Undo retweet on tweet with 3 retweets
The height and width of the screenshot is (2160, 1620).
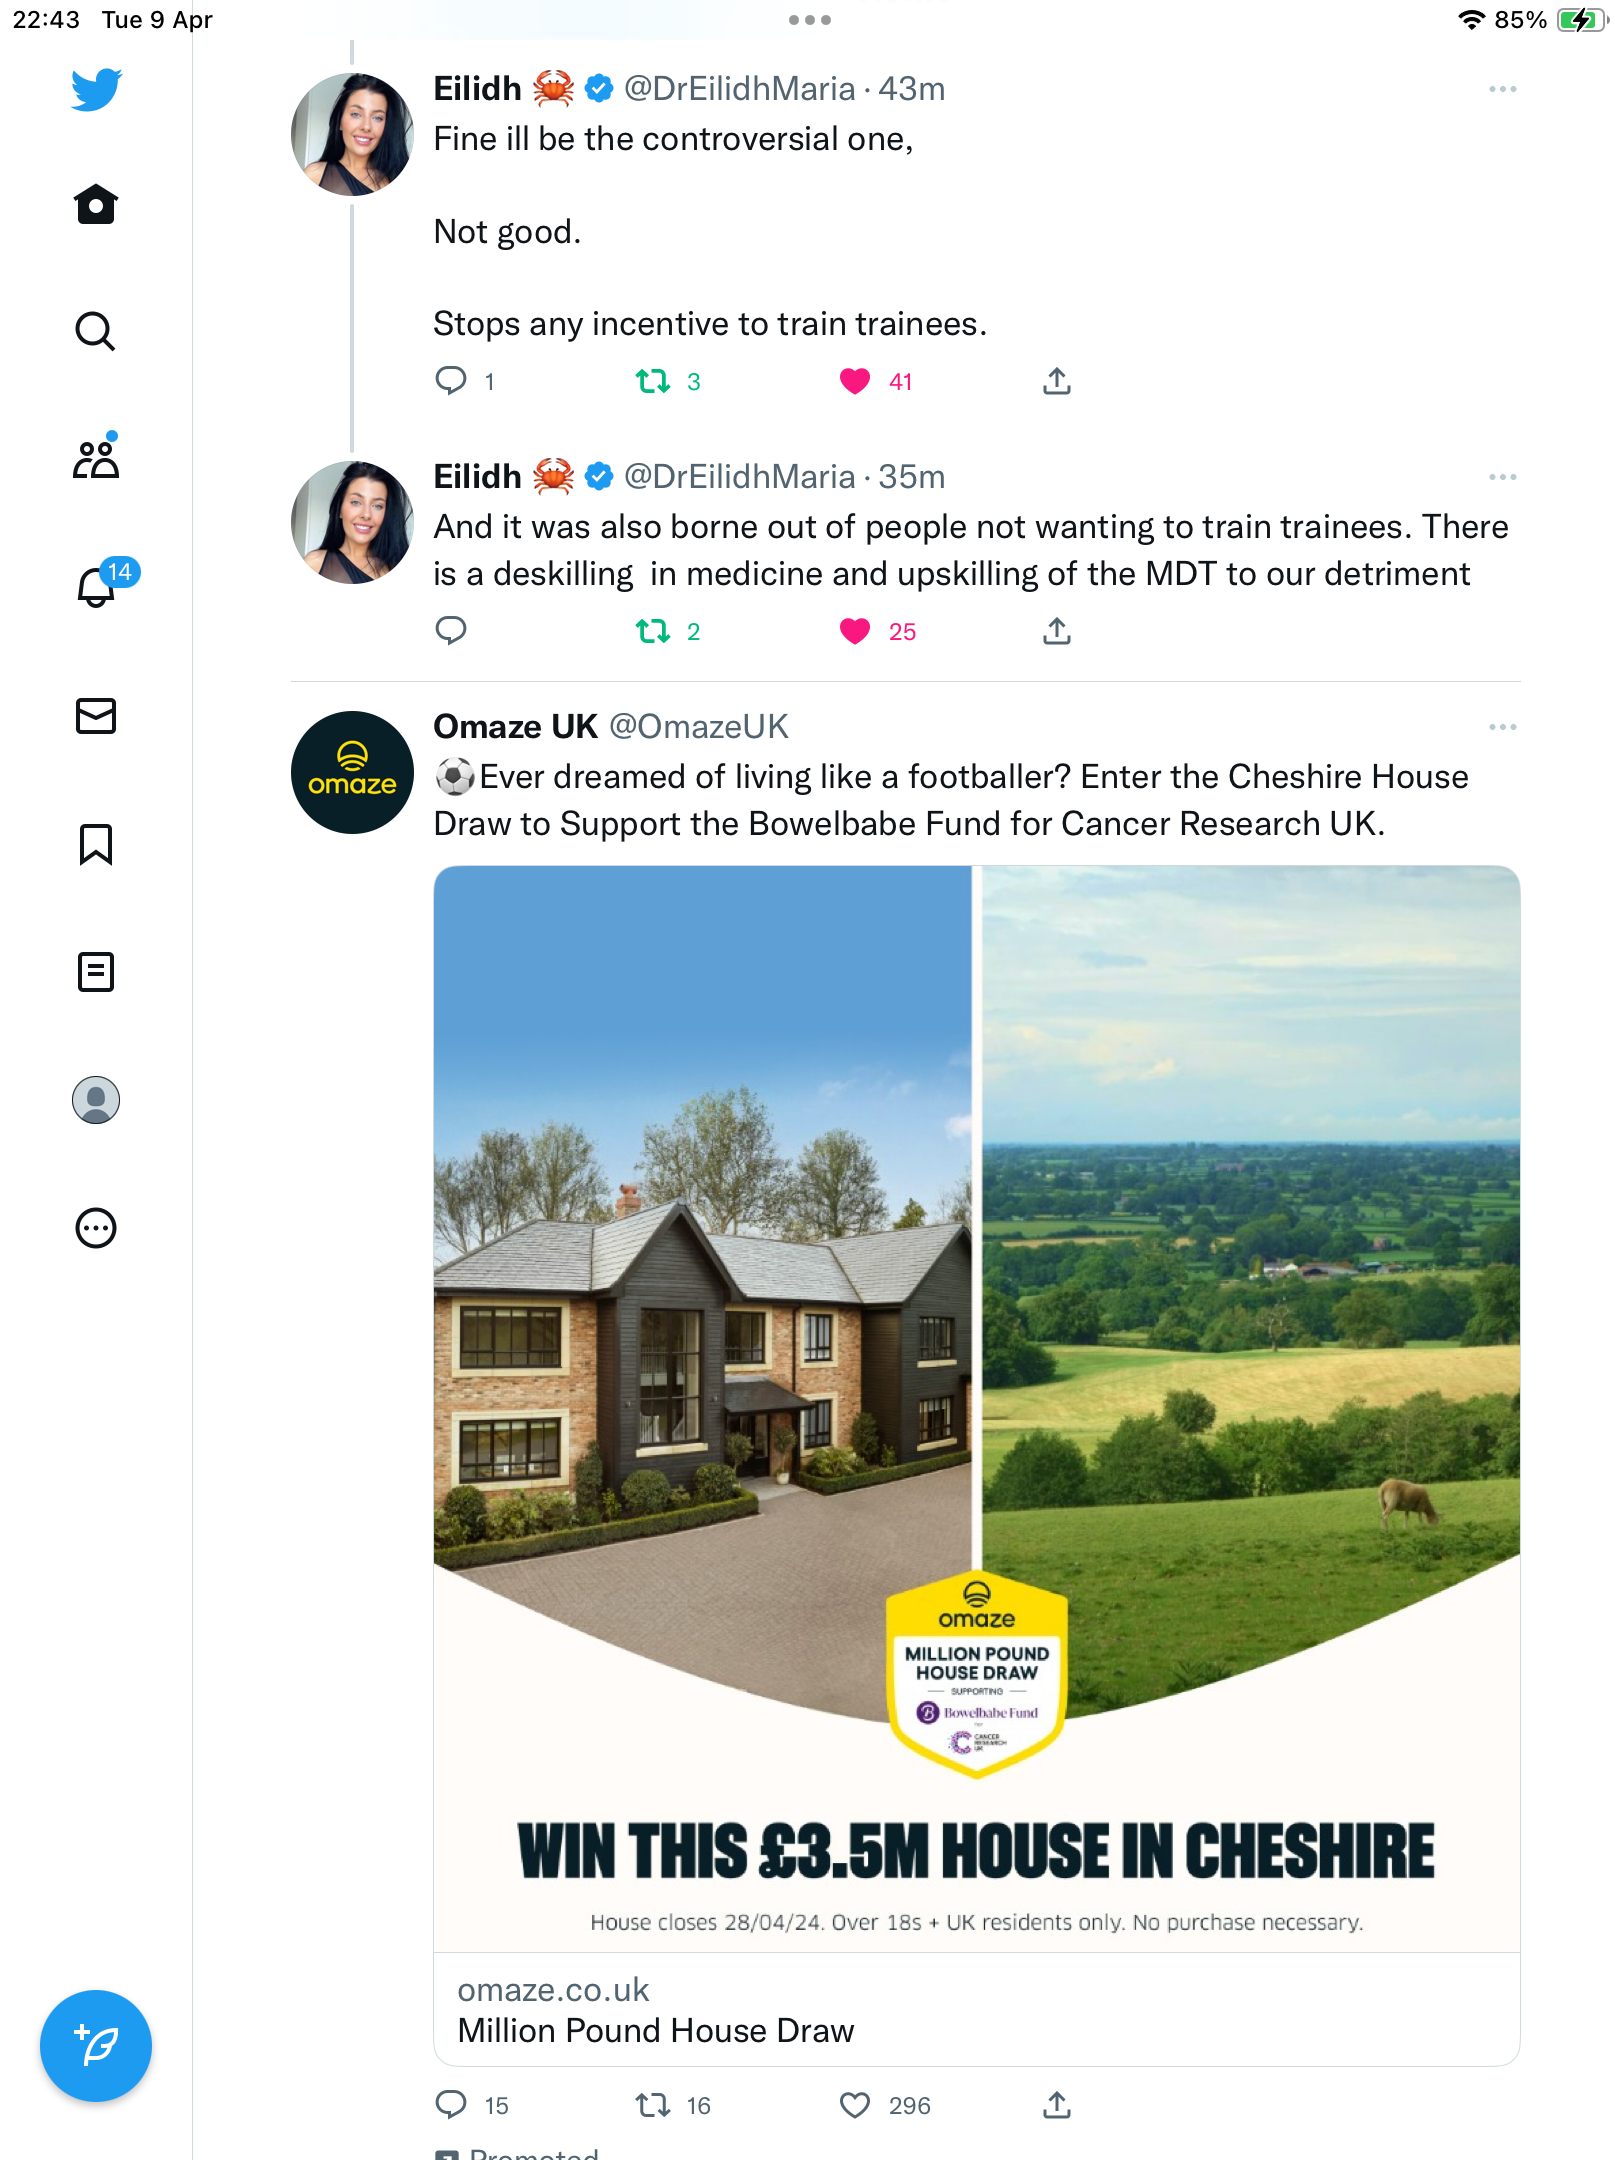pos(653,381)
